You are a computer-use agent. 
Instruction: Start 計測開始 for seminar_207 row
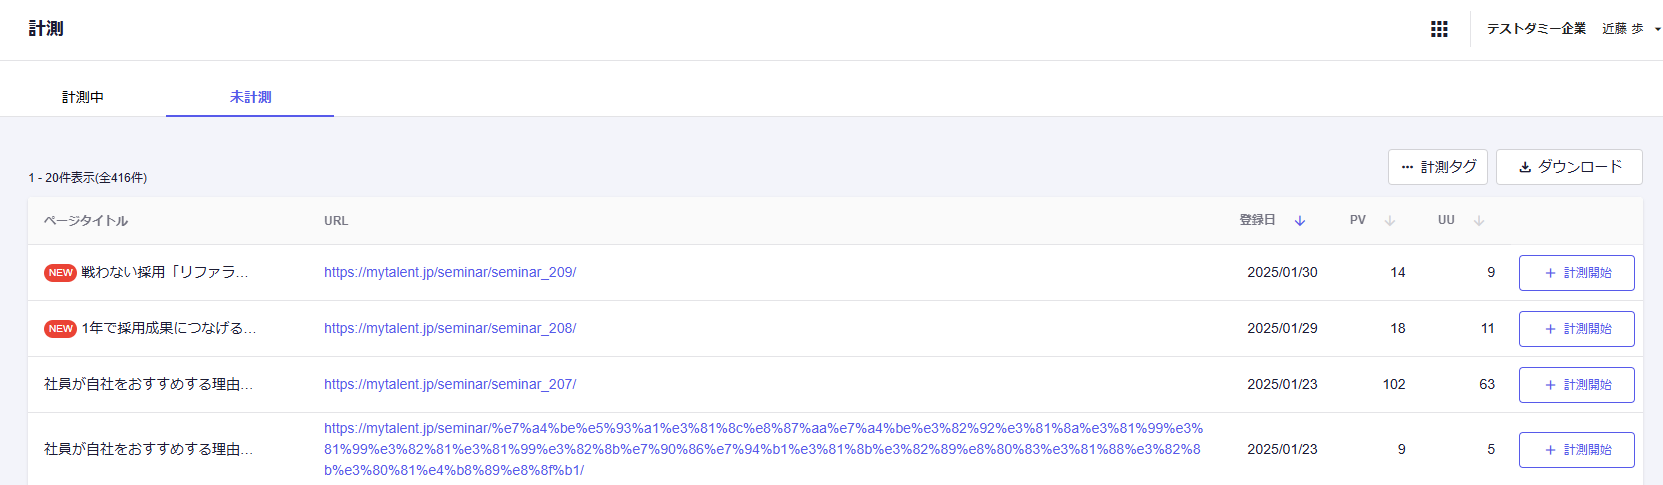[x=1576, y=385]
